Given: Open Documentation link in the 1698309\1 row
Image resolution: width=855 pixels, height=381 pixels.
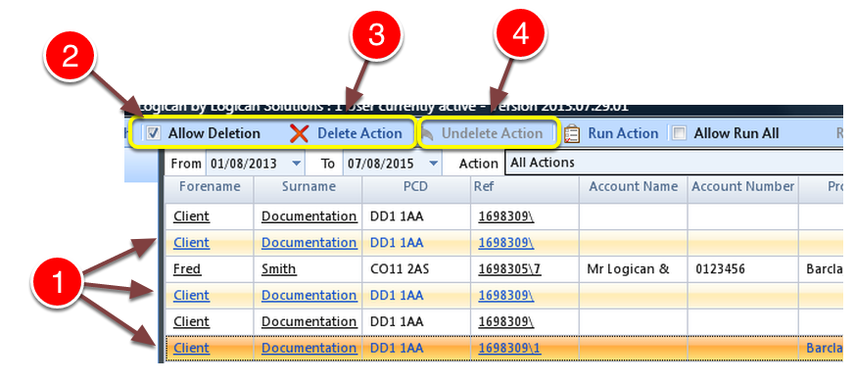Looking at the screenshot, I should pos(309,348).
